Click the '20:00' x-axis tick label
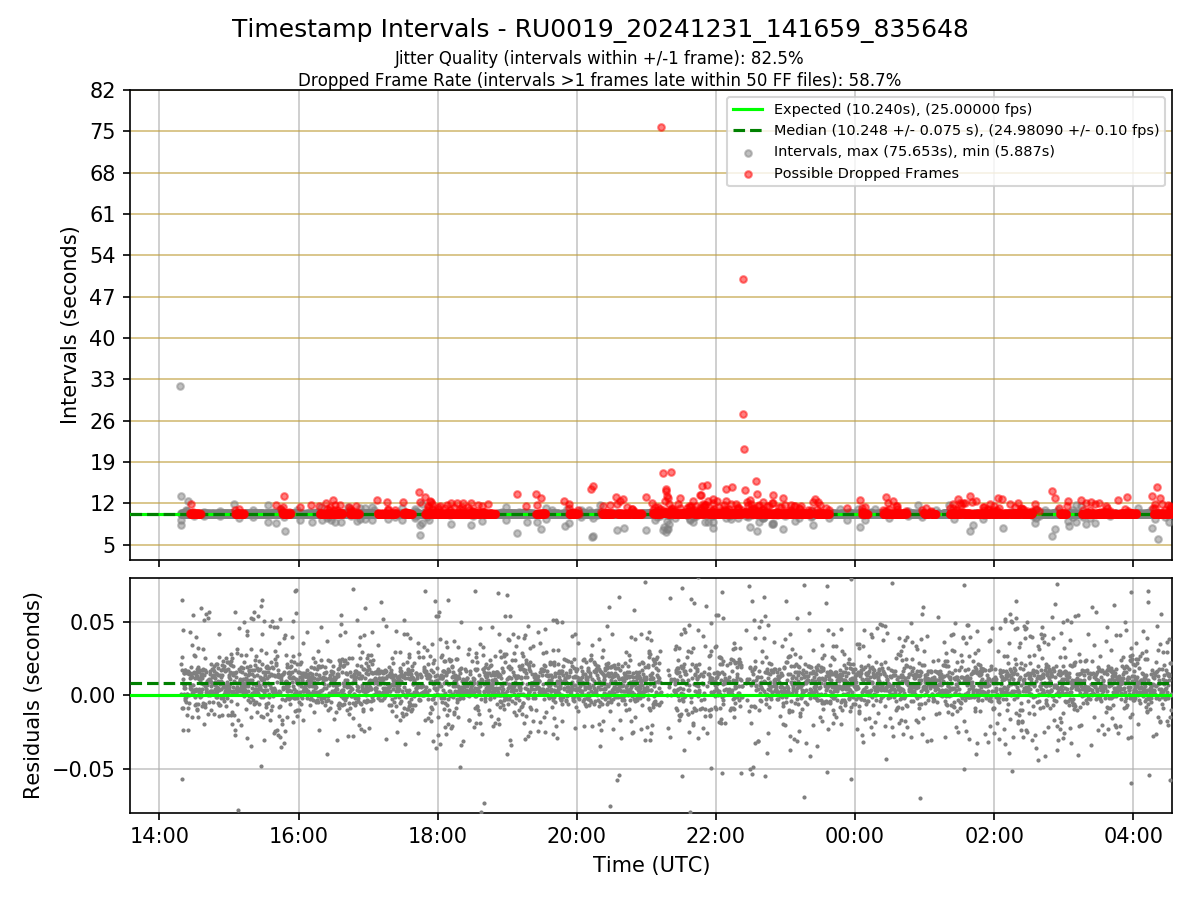Image resolution: width=1200 pixels, height=900 pixels. pos(576,834)
